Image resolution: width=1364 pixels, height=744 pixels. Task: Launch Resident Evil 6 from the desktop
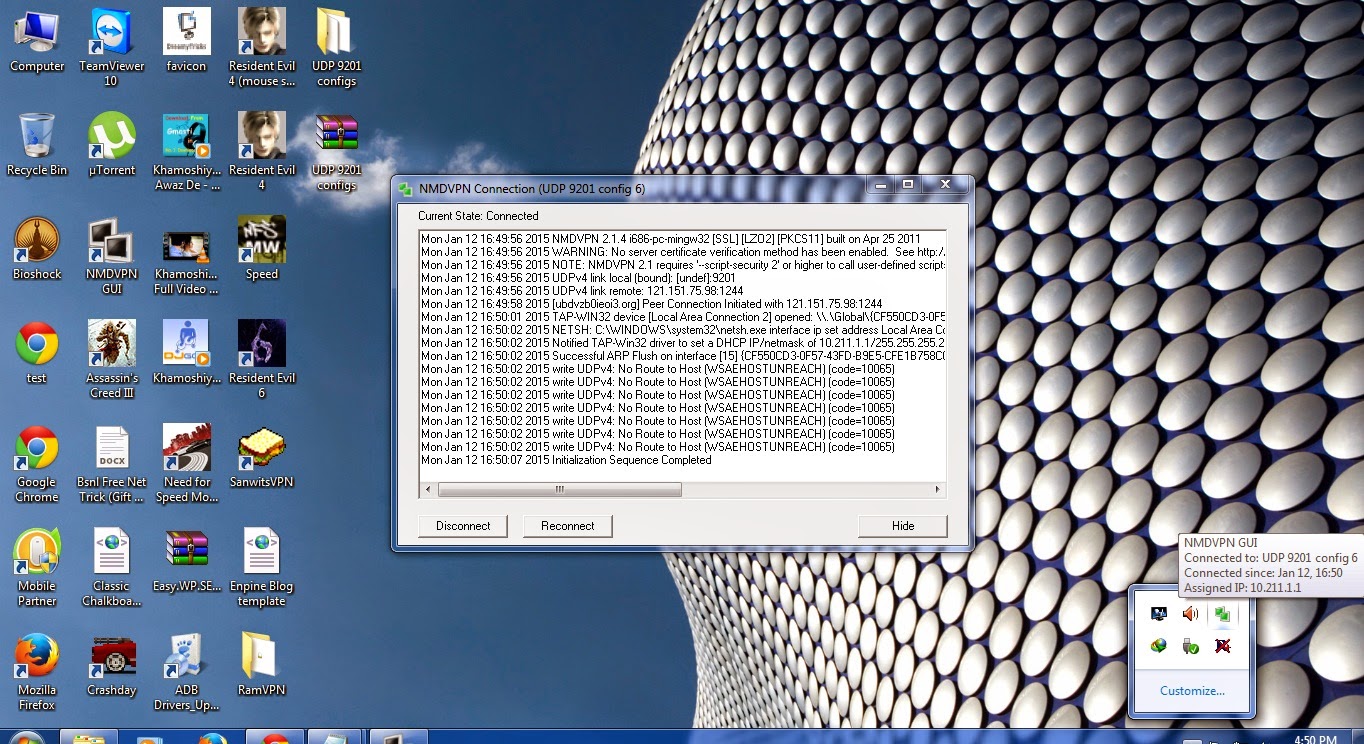(x=262, y=359)
